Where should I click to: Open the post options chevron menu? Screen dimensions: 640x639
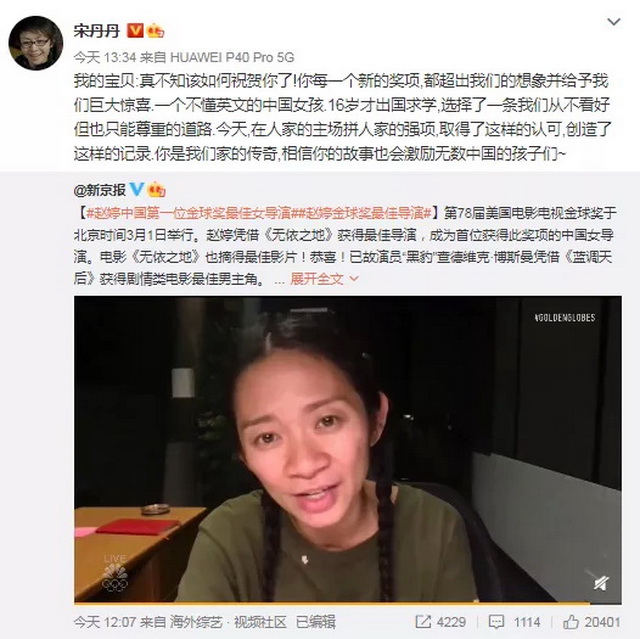pyautogui.click(x=613, y=22)
